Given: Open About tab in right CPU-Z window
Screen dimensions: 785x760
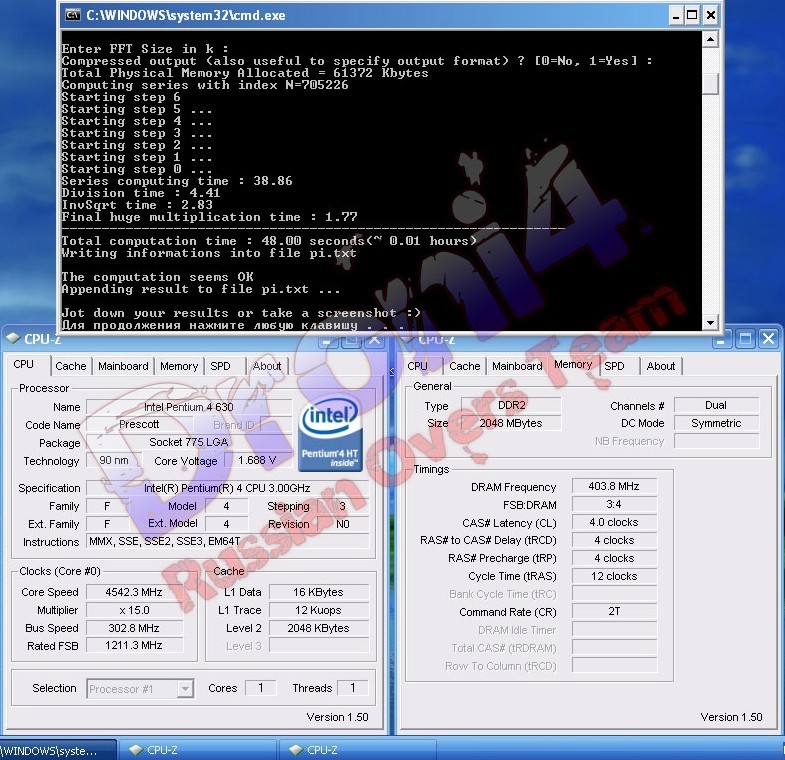Looking at the screenshot, I should [661, 366].
